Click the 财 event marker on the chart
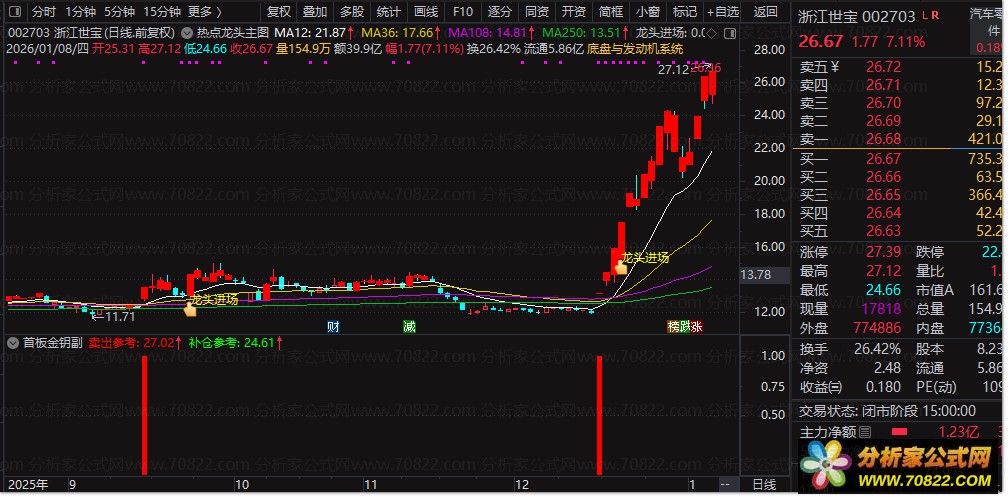 click(x=333, y=327)
